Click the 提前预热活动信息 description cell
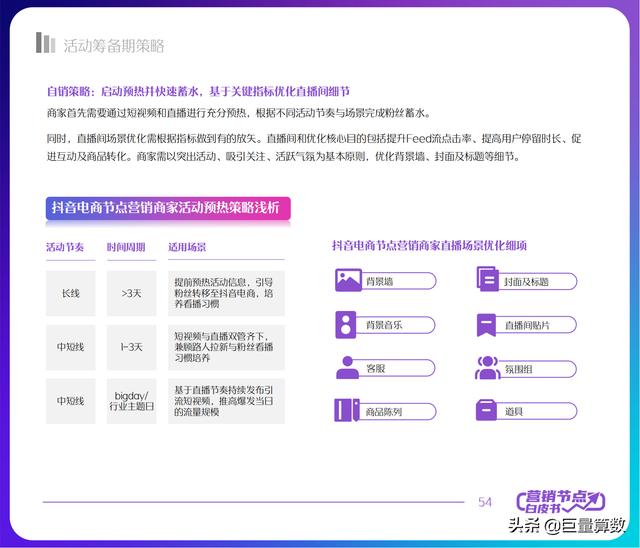Screen dimensions: 640x548 [226, 293]
